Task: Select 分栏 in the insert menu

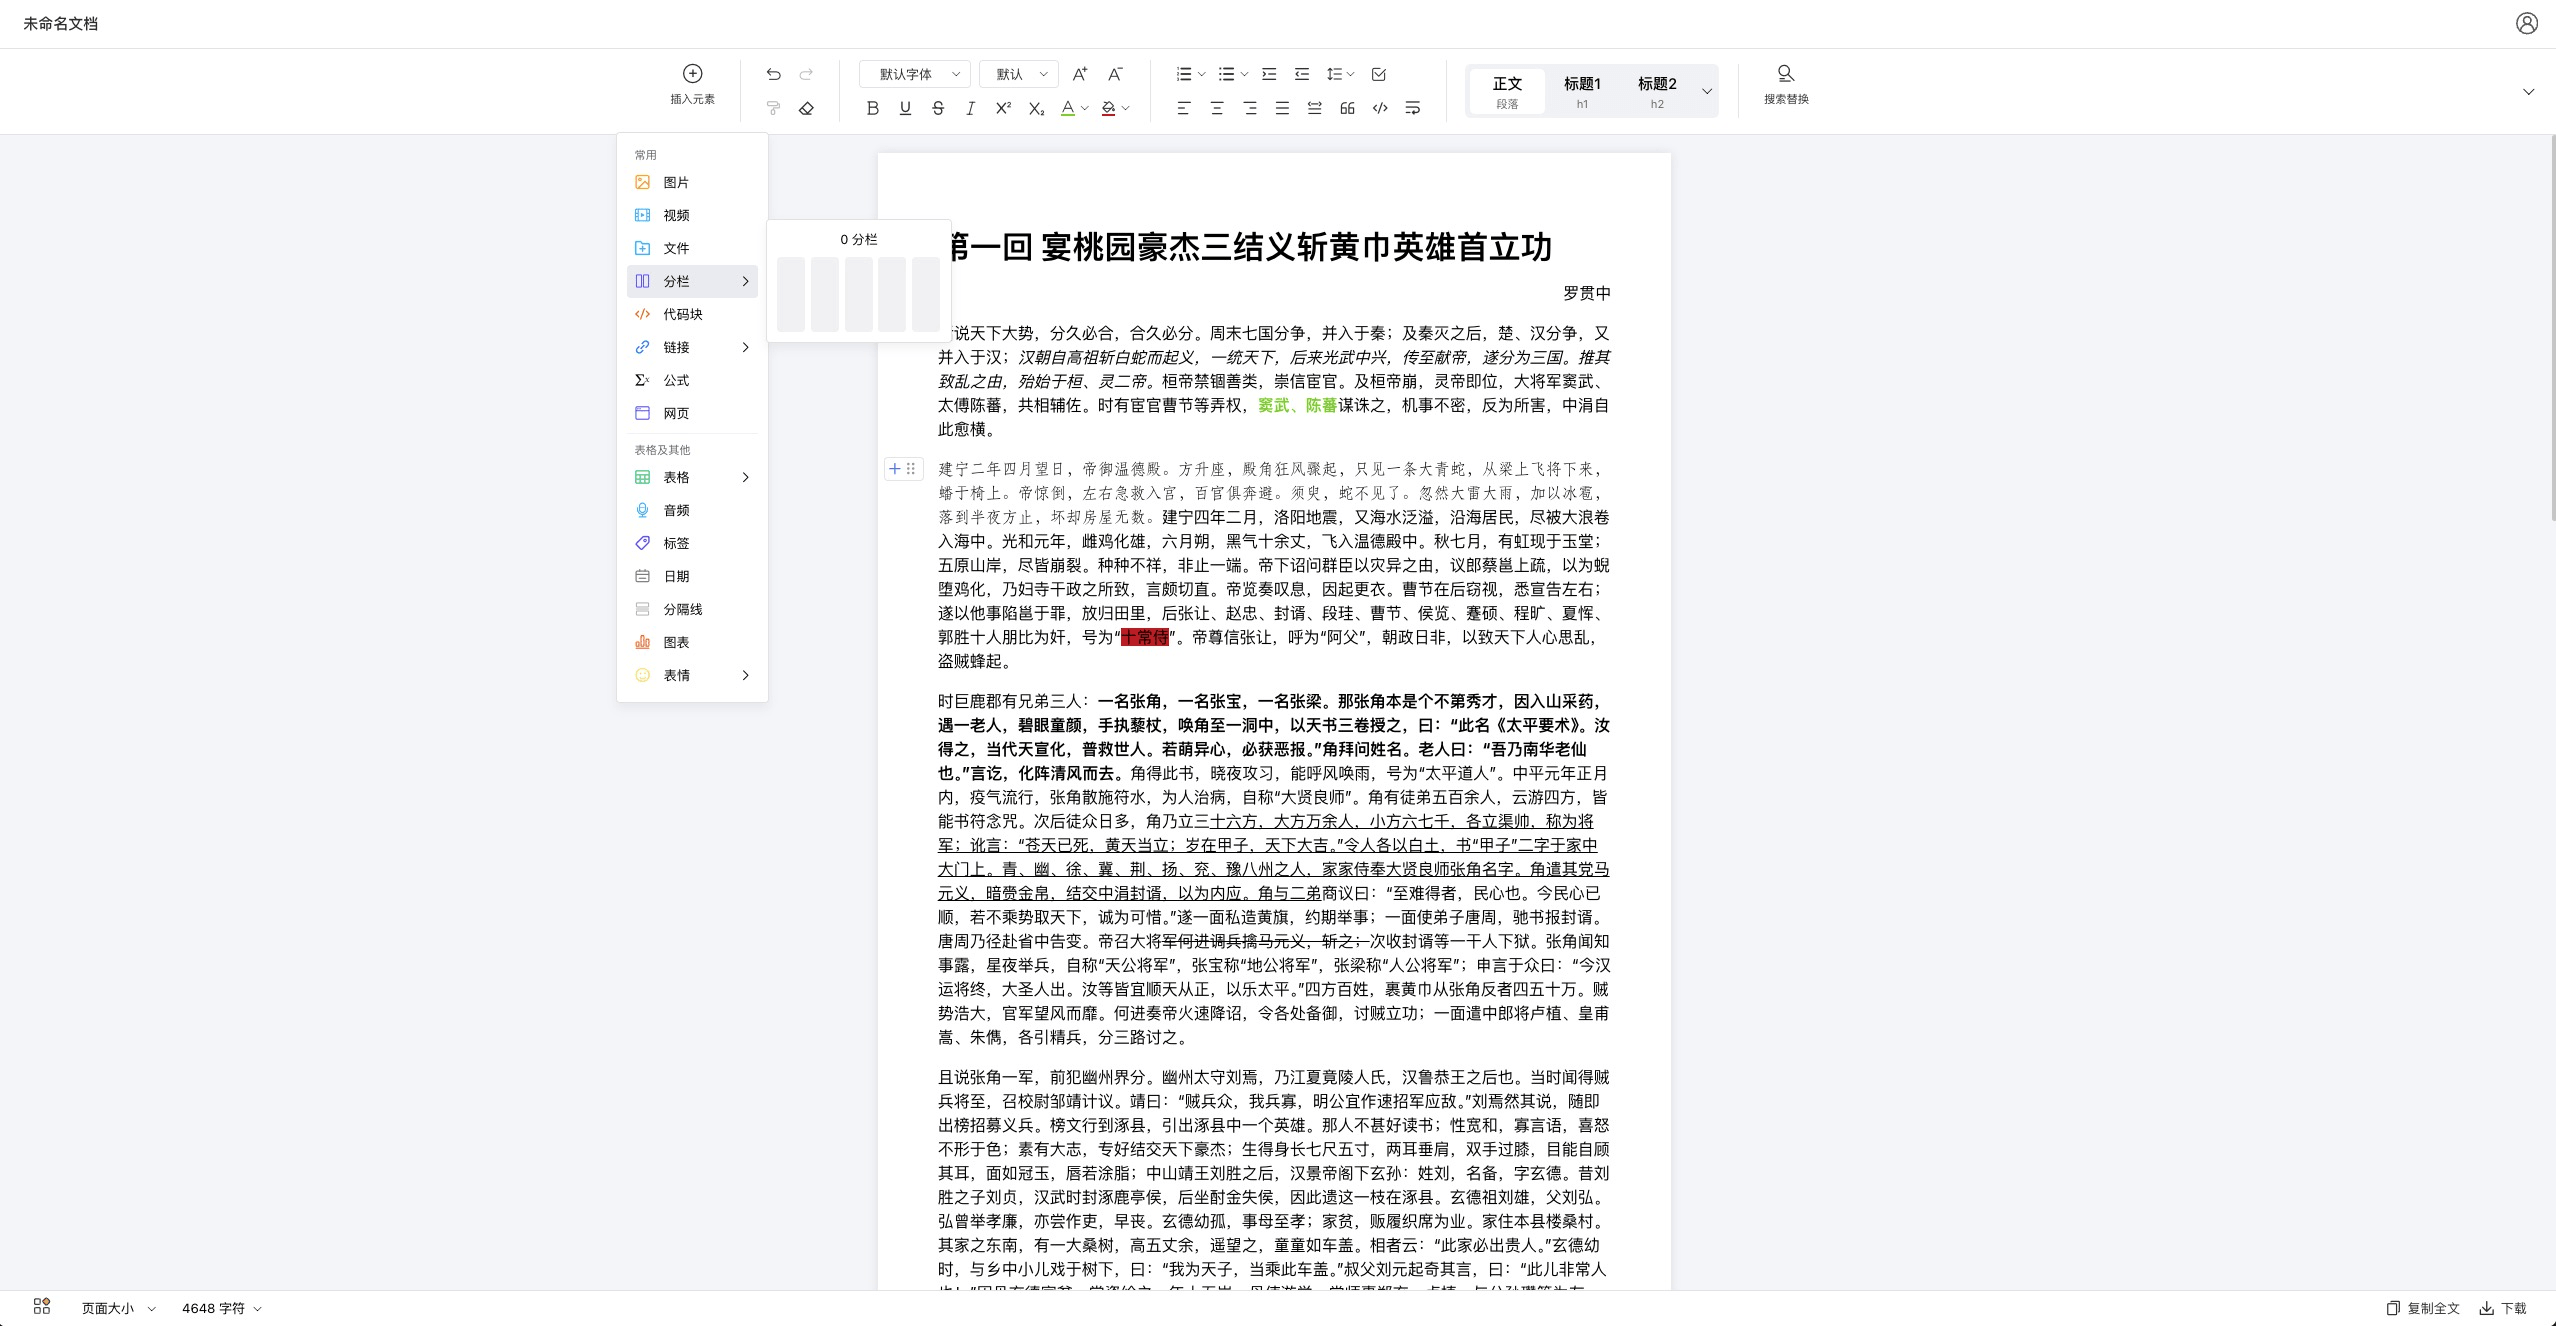Action: point(692,281)
